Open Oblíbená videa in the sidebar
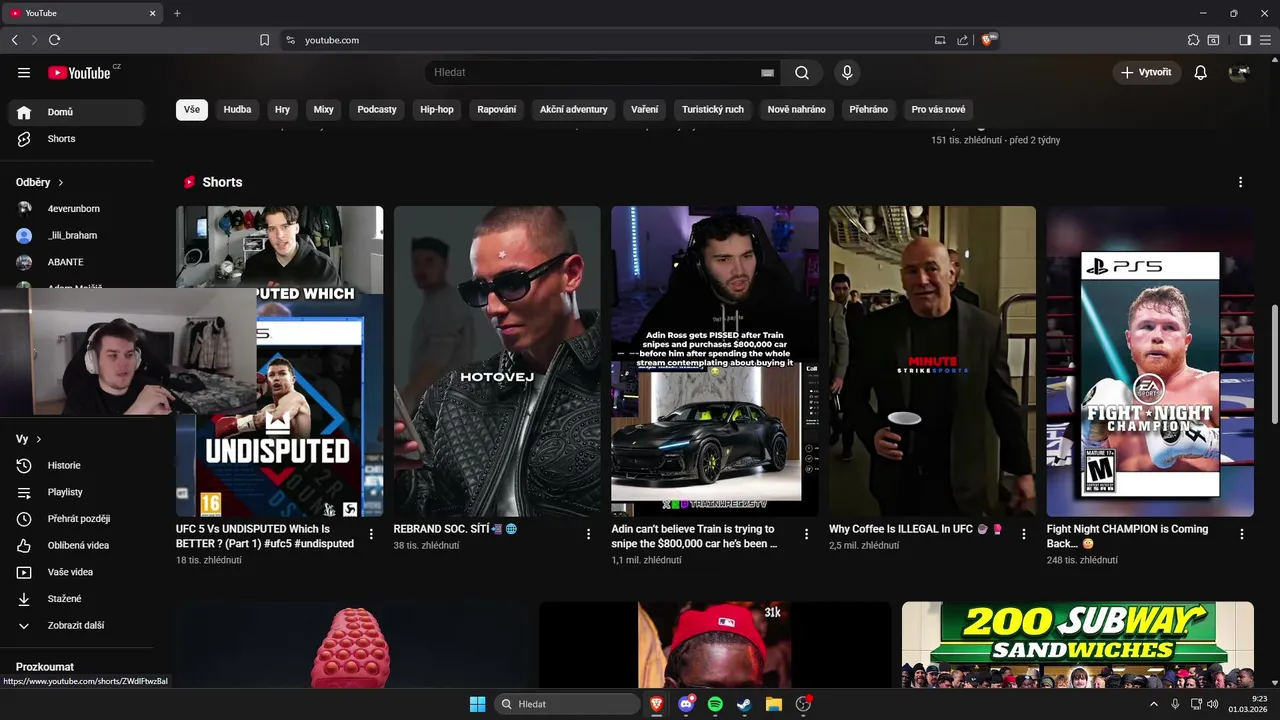Viewport: 1280px width, 720px height. coord(77,545)
